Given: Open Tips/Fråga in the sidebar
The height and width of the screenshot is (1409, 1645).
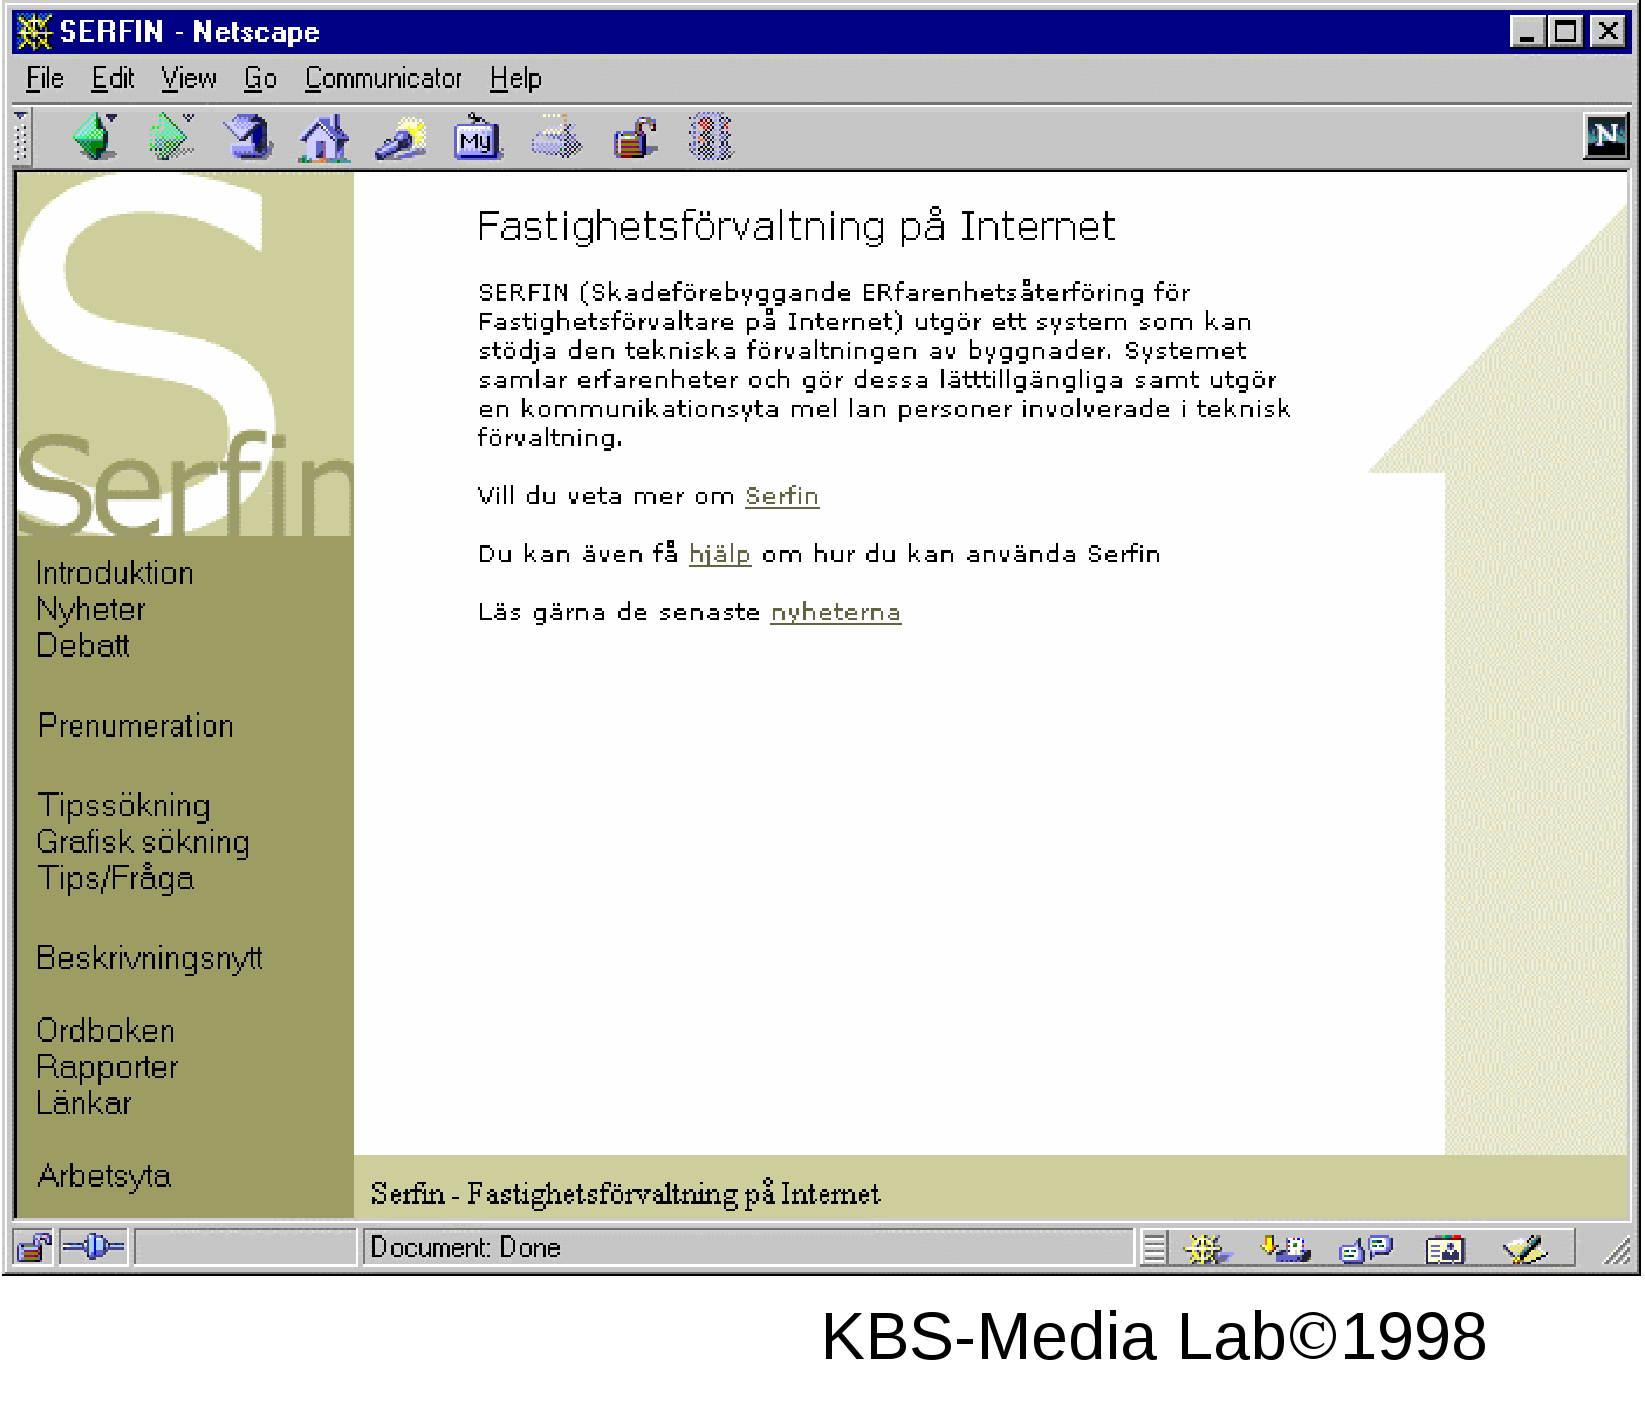Looking at the screenshot, I should tap(116, 878).
